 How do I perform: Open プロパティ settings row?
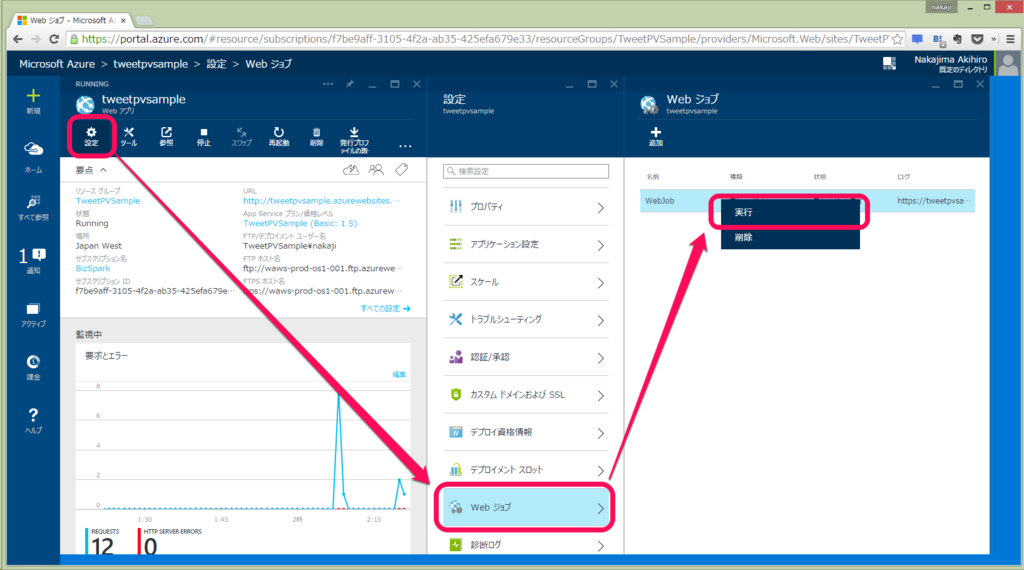(526, 207)
